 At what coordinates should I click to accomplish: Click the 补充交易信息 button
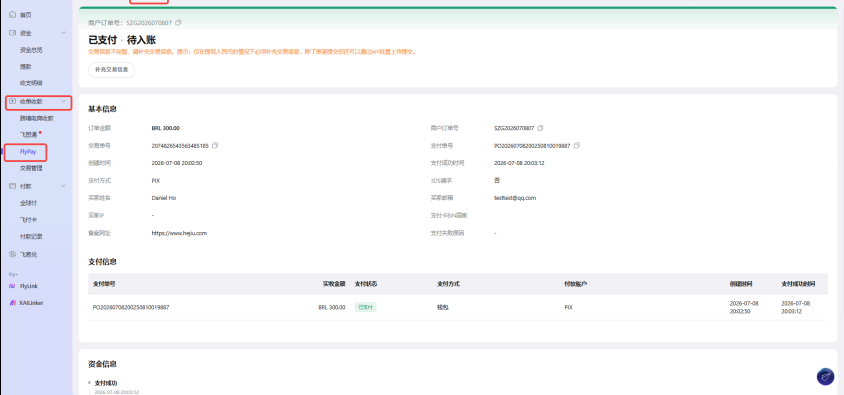click(111, 70)
